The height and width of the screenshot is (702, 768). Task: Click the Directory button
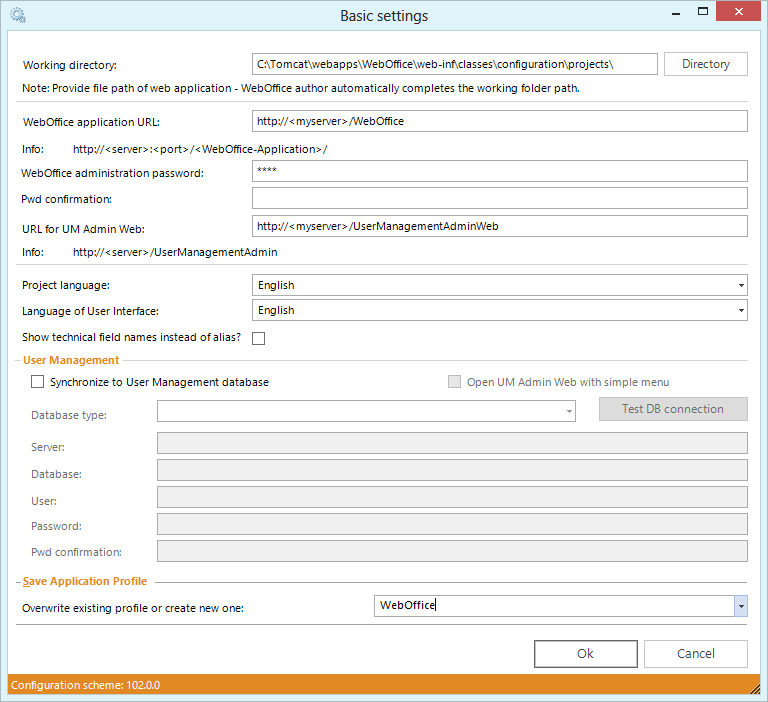point(705,64)
